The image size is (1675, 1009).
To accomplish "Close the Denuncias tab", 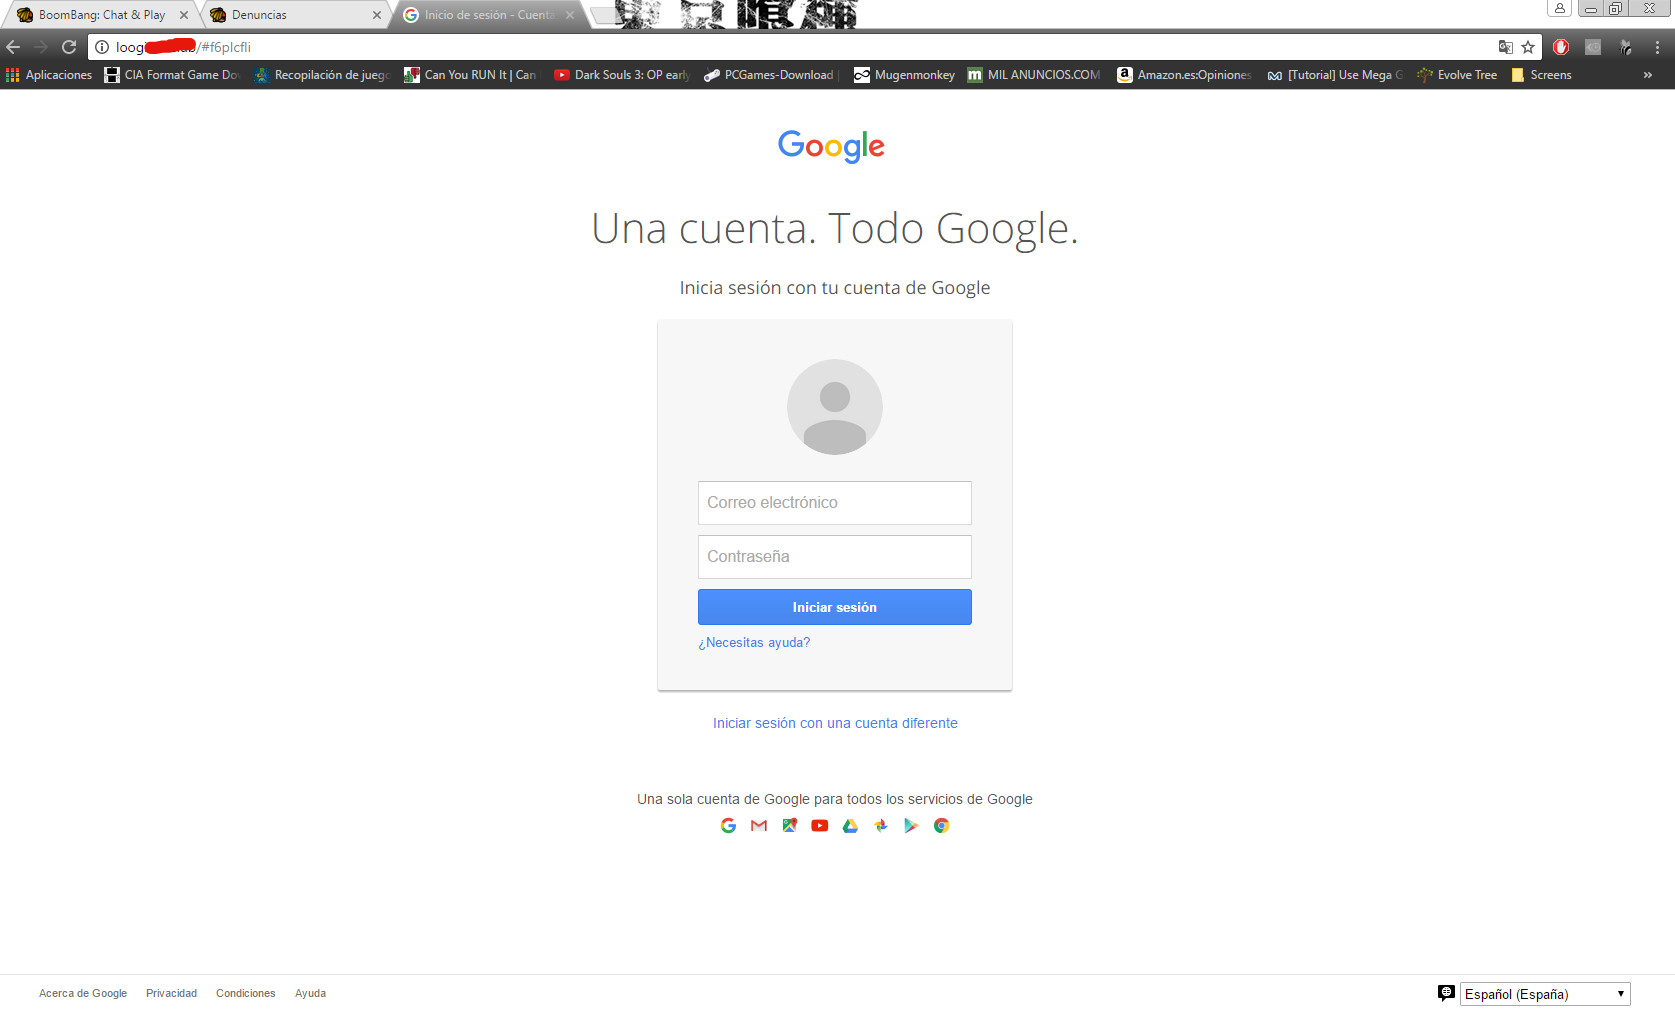I will pos(377,15).
